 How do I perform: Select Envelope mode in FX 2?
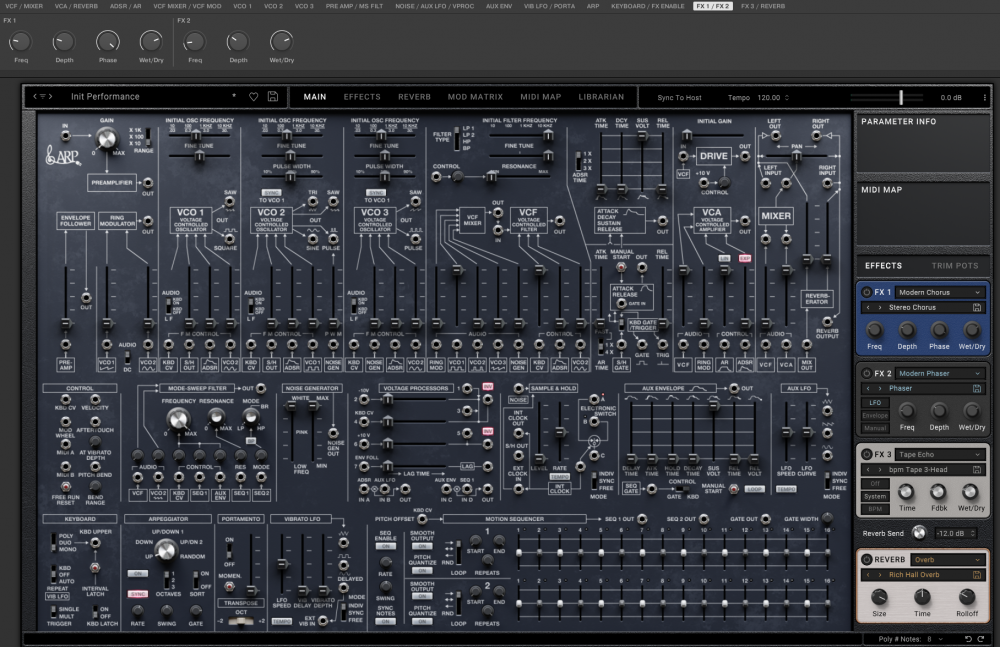tap(875, 415)
